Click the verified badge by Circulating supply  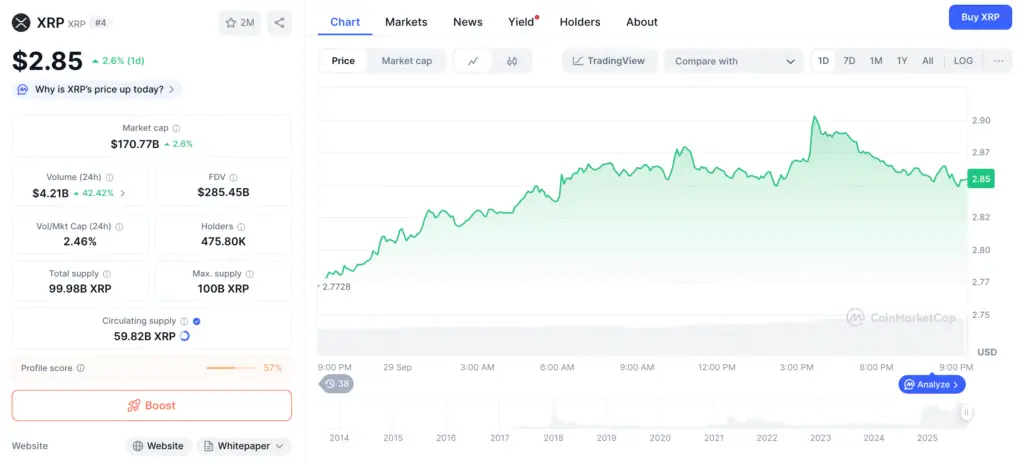click(x=197, y=321)
